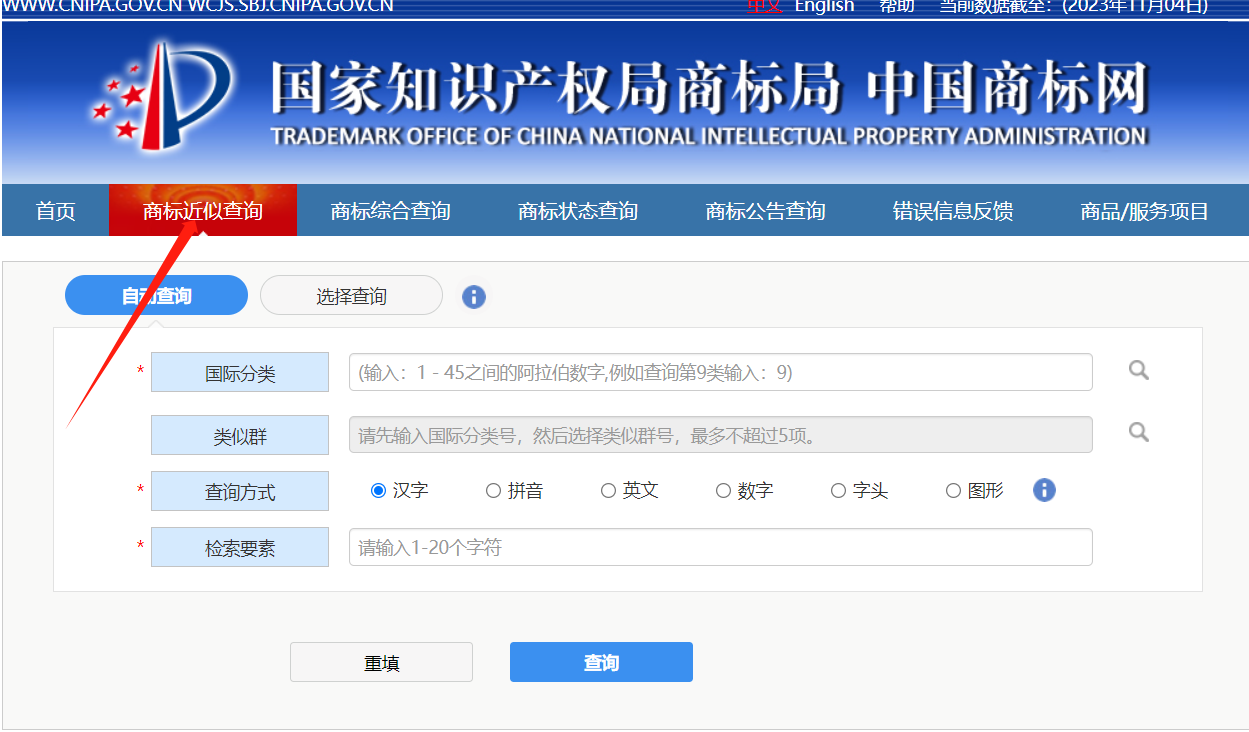The image size is (1249, 732).
Task: Focus the 国际分类 number input field
Action: point(720,372)
